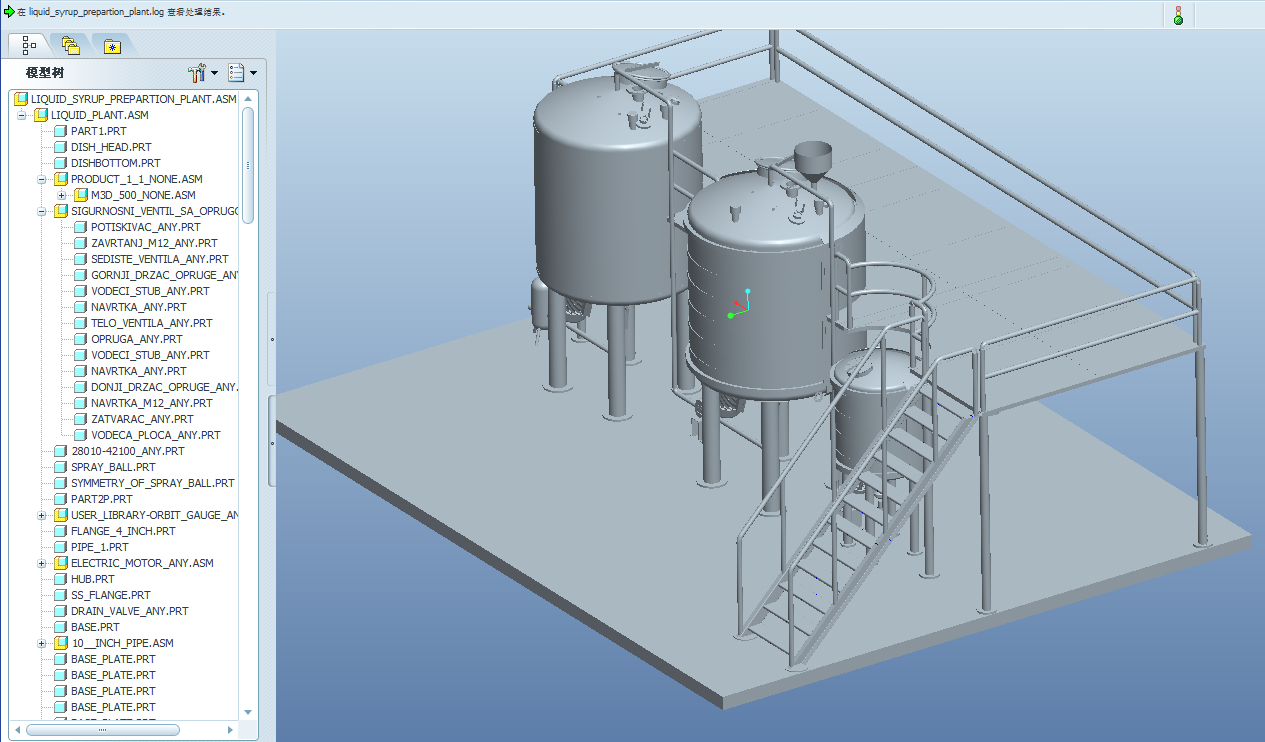Viewport: 1265px width, 742px height.
Task: Select GORNJI_DRZAC_OPRUGE part row
Action: (164, 275)
